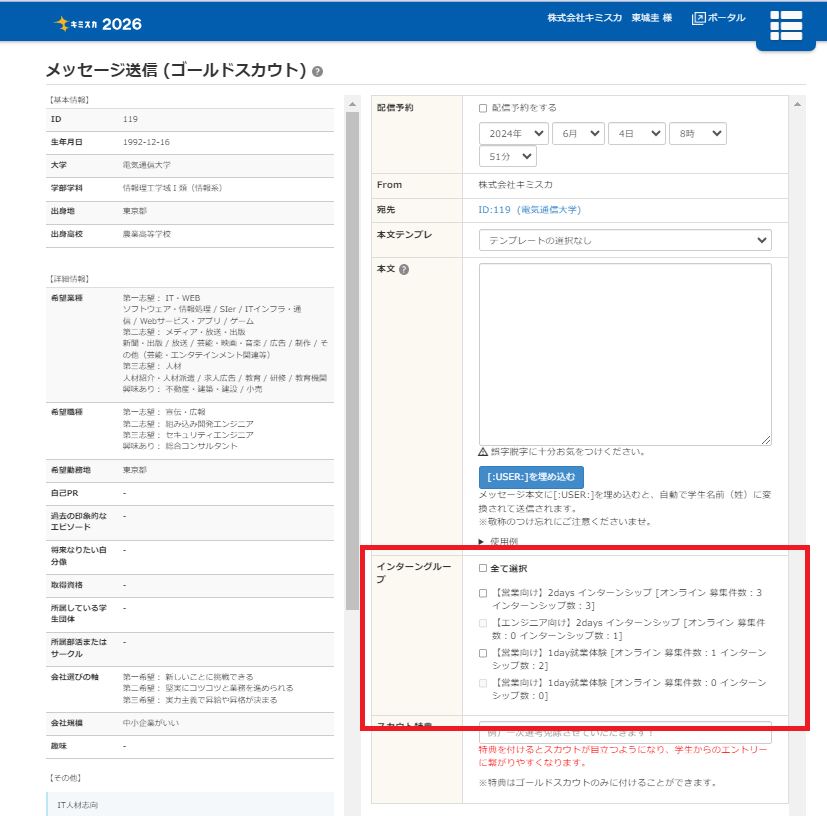This screenshot has width=827, height=816.
Task: Click the ポータル link in header
Action: [726, 18]
